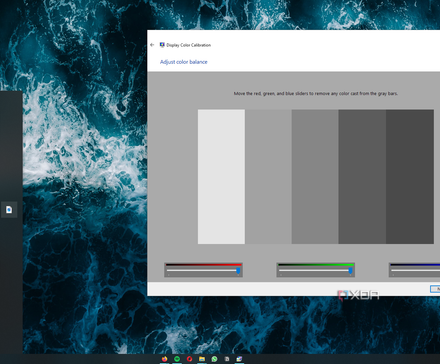
Task: Click the Display Color Calibration title icon
Action: click(162, 45)
